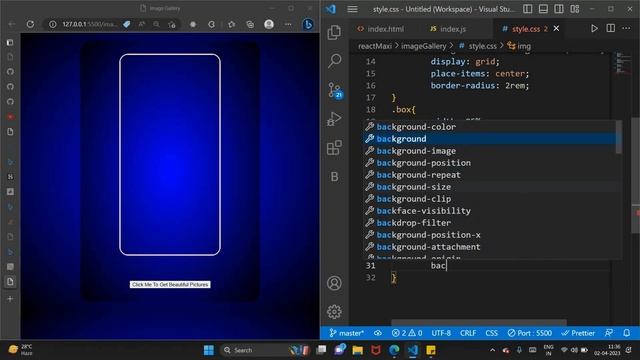Screen dimensions: 640x360
Task: Open browser favorites star icon
Action: (231, 24)
